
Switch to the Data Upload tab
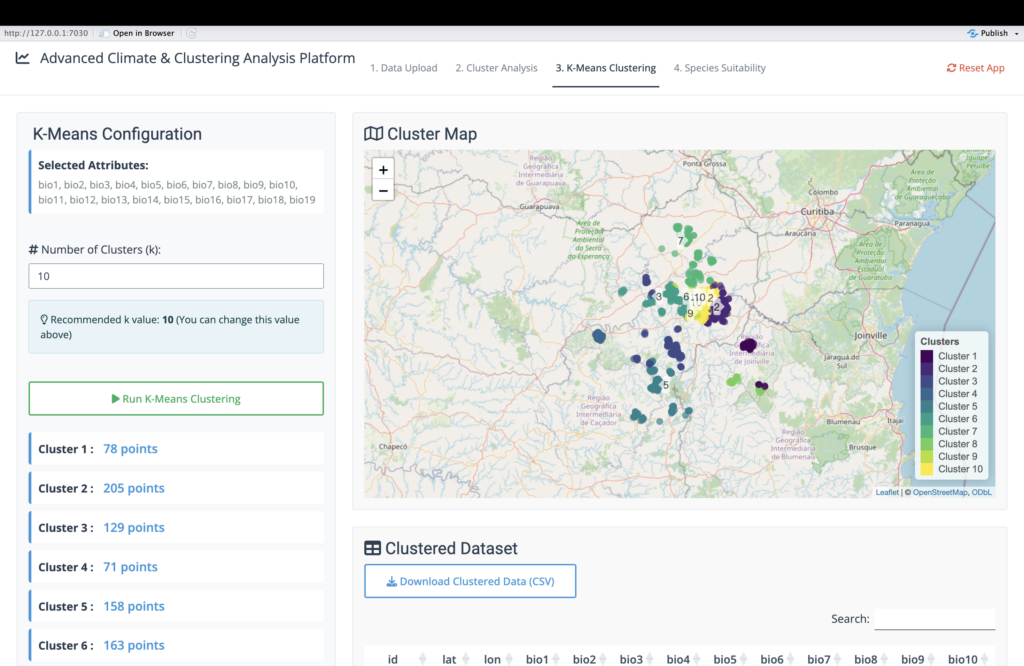coord(403,68)
